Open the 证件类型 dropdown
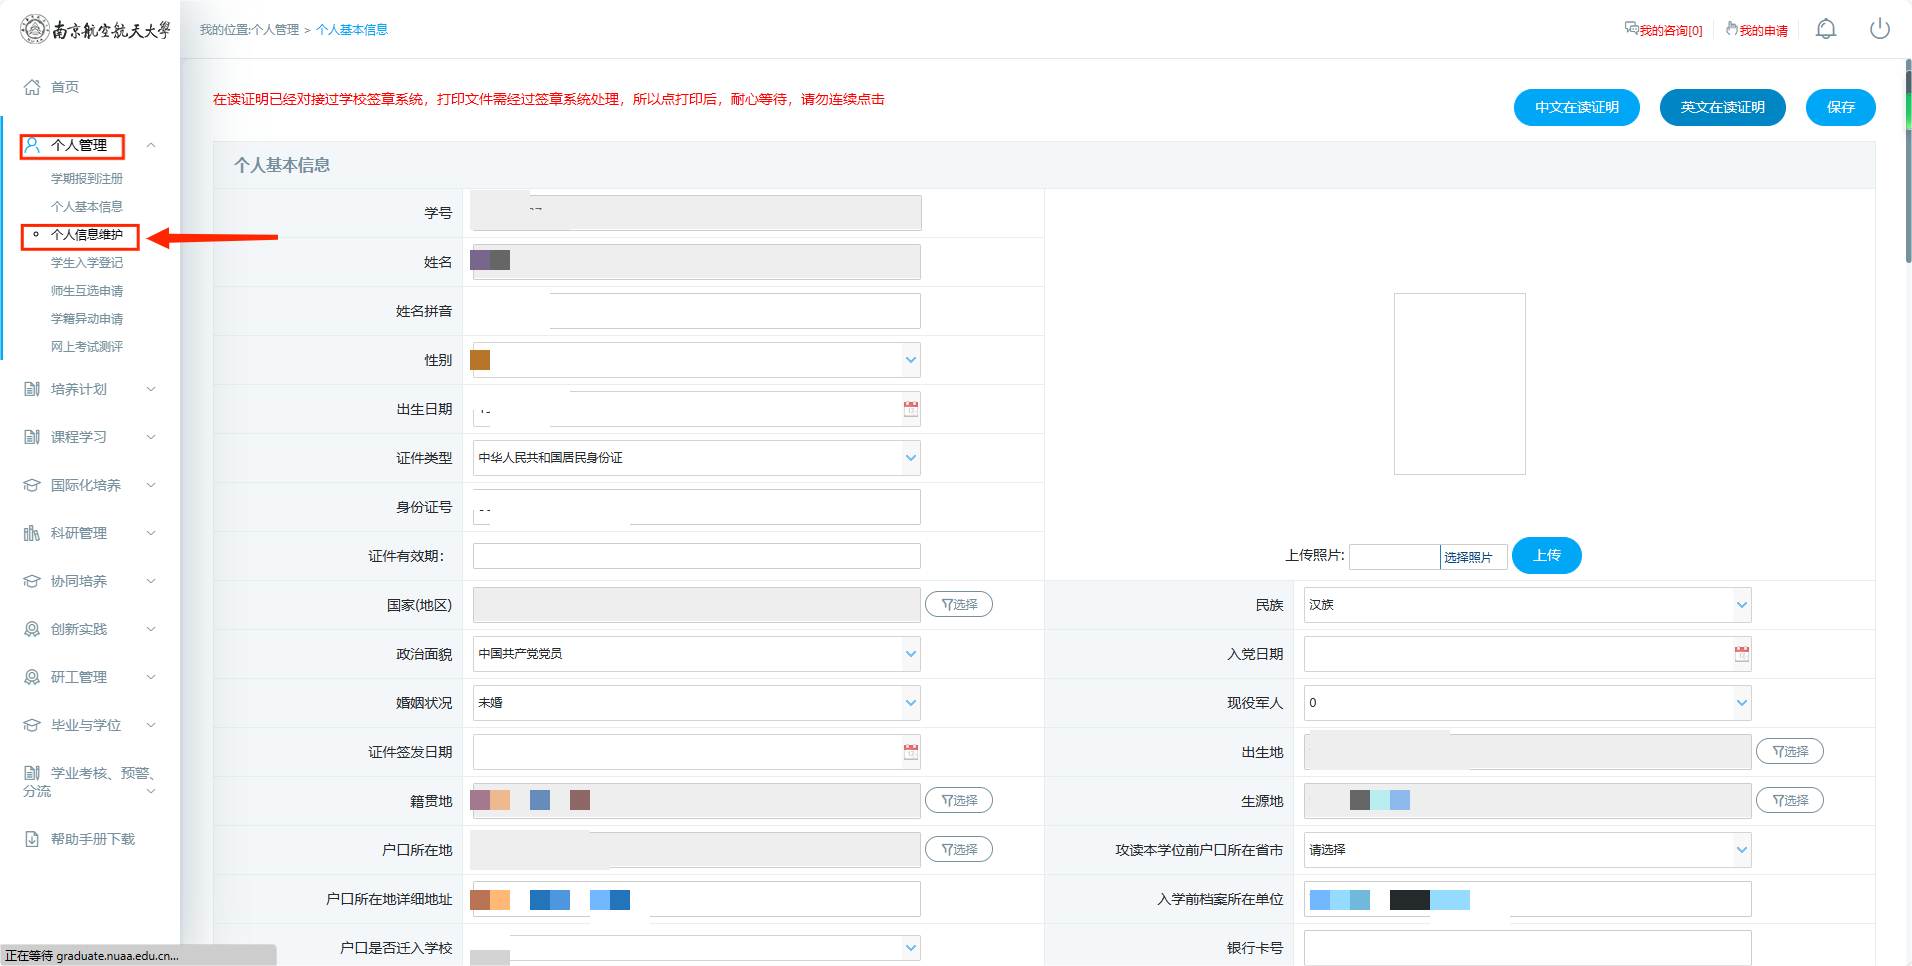This screenshot has width=1912, height=966. point(909,458)
